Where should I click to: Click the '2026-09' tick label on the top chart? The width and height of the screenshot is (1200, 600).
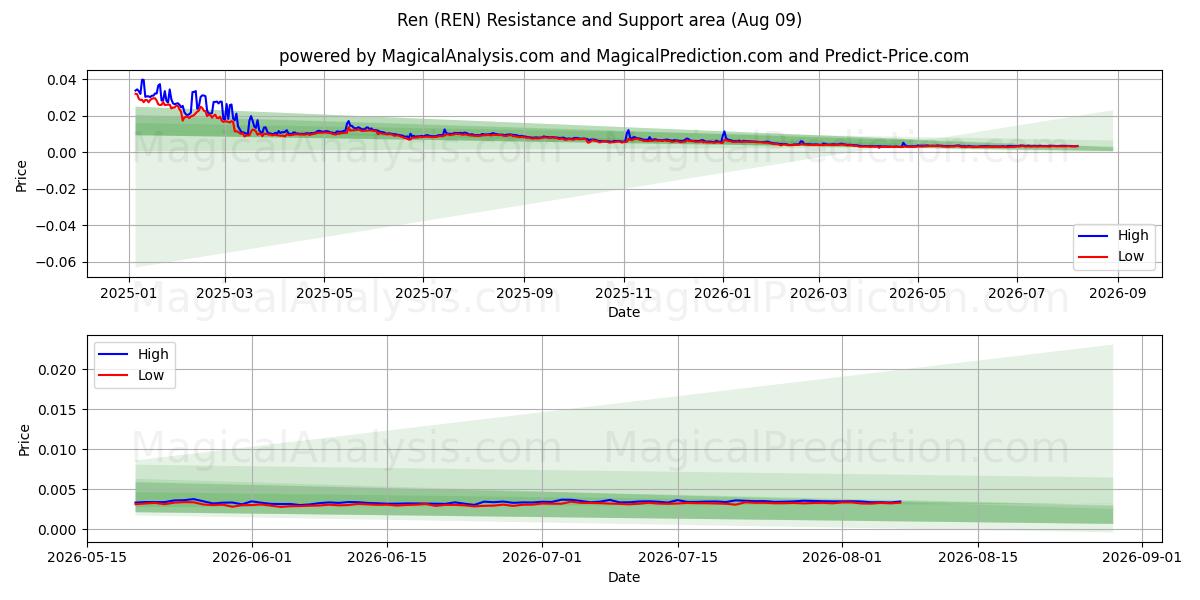pos(1118,294)
